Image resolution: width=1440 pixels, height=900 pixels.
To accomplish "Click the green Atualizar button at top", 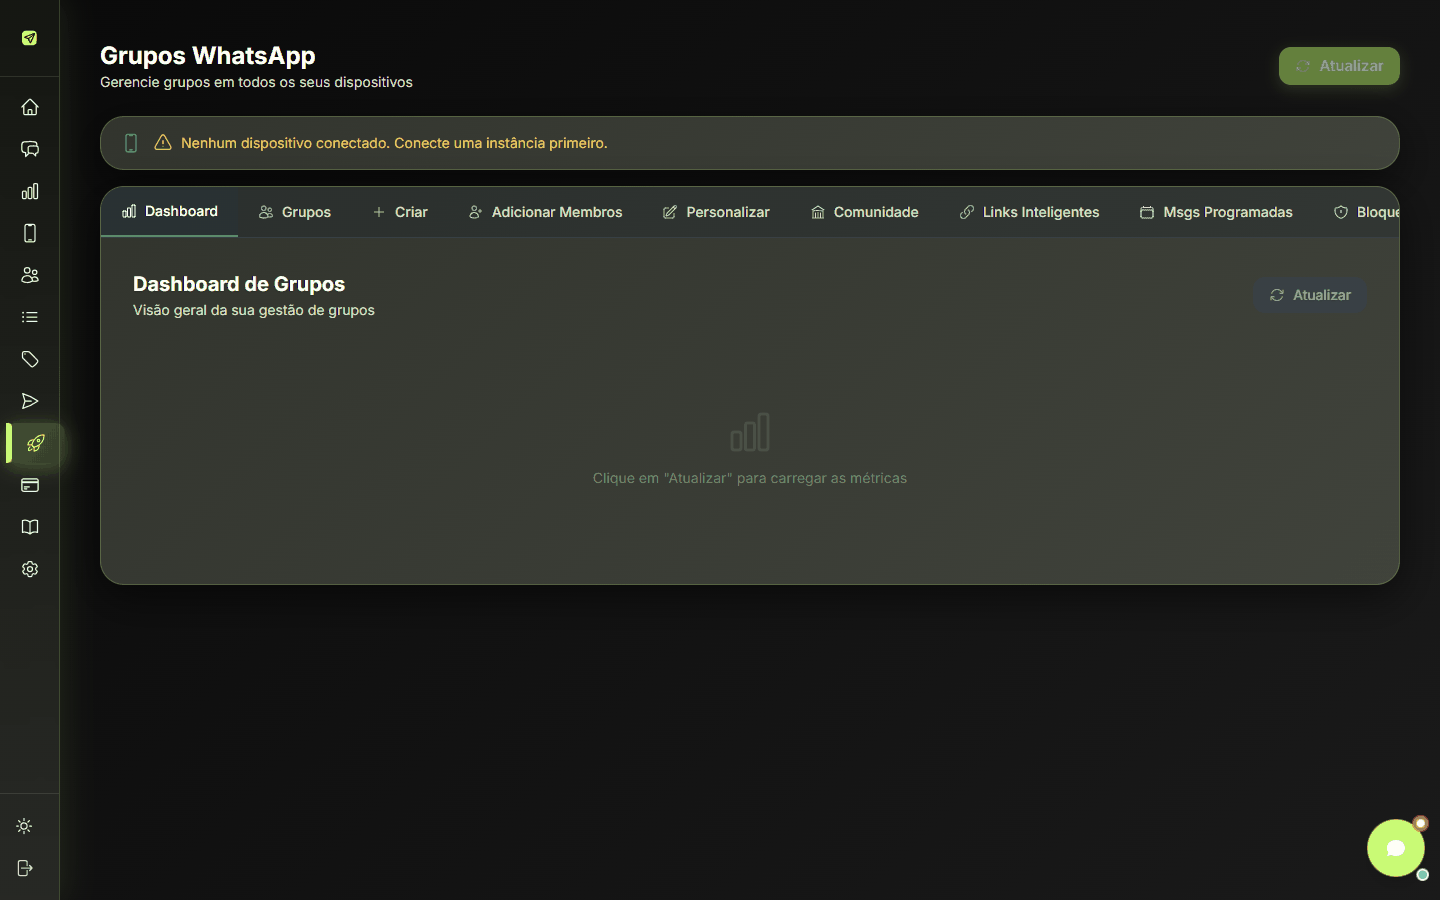I will [1339, 66].
